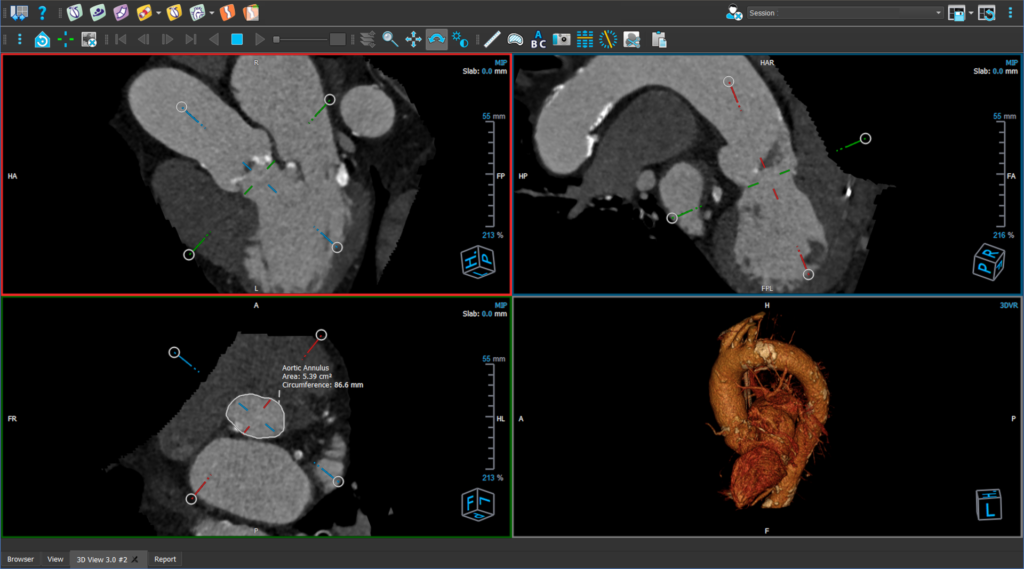This screenshot has width=1024, height=569.
Task: Click the window level brightness icon
Action: [x=460, y=39]
